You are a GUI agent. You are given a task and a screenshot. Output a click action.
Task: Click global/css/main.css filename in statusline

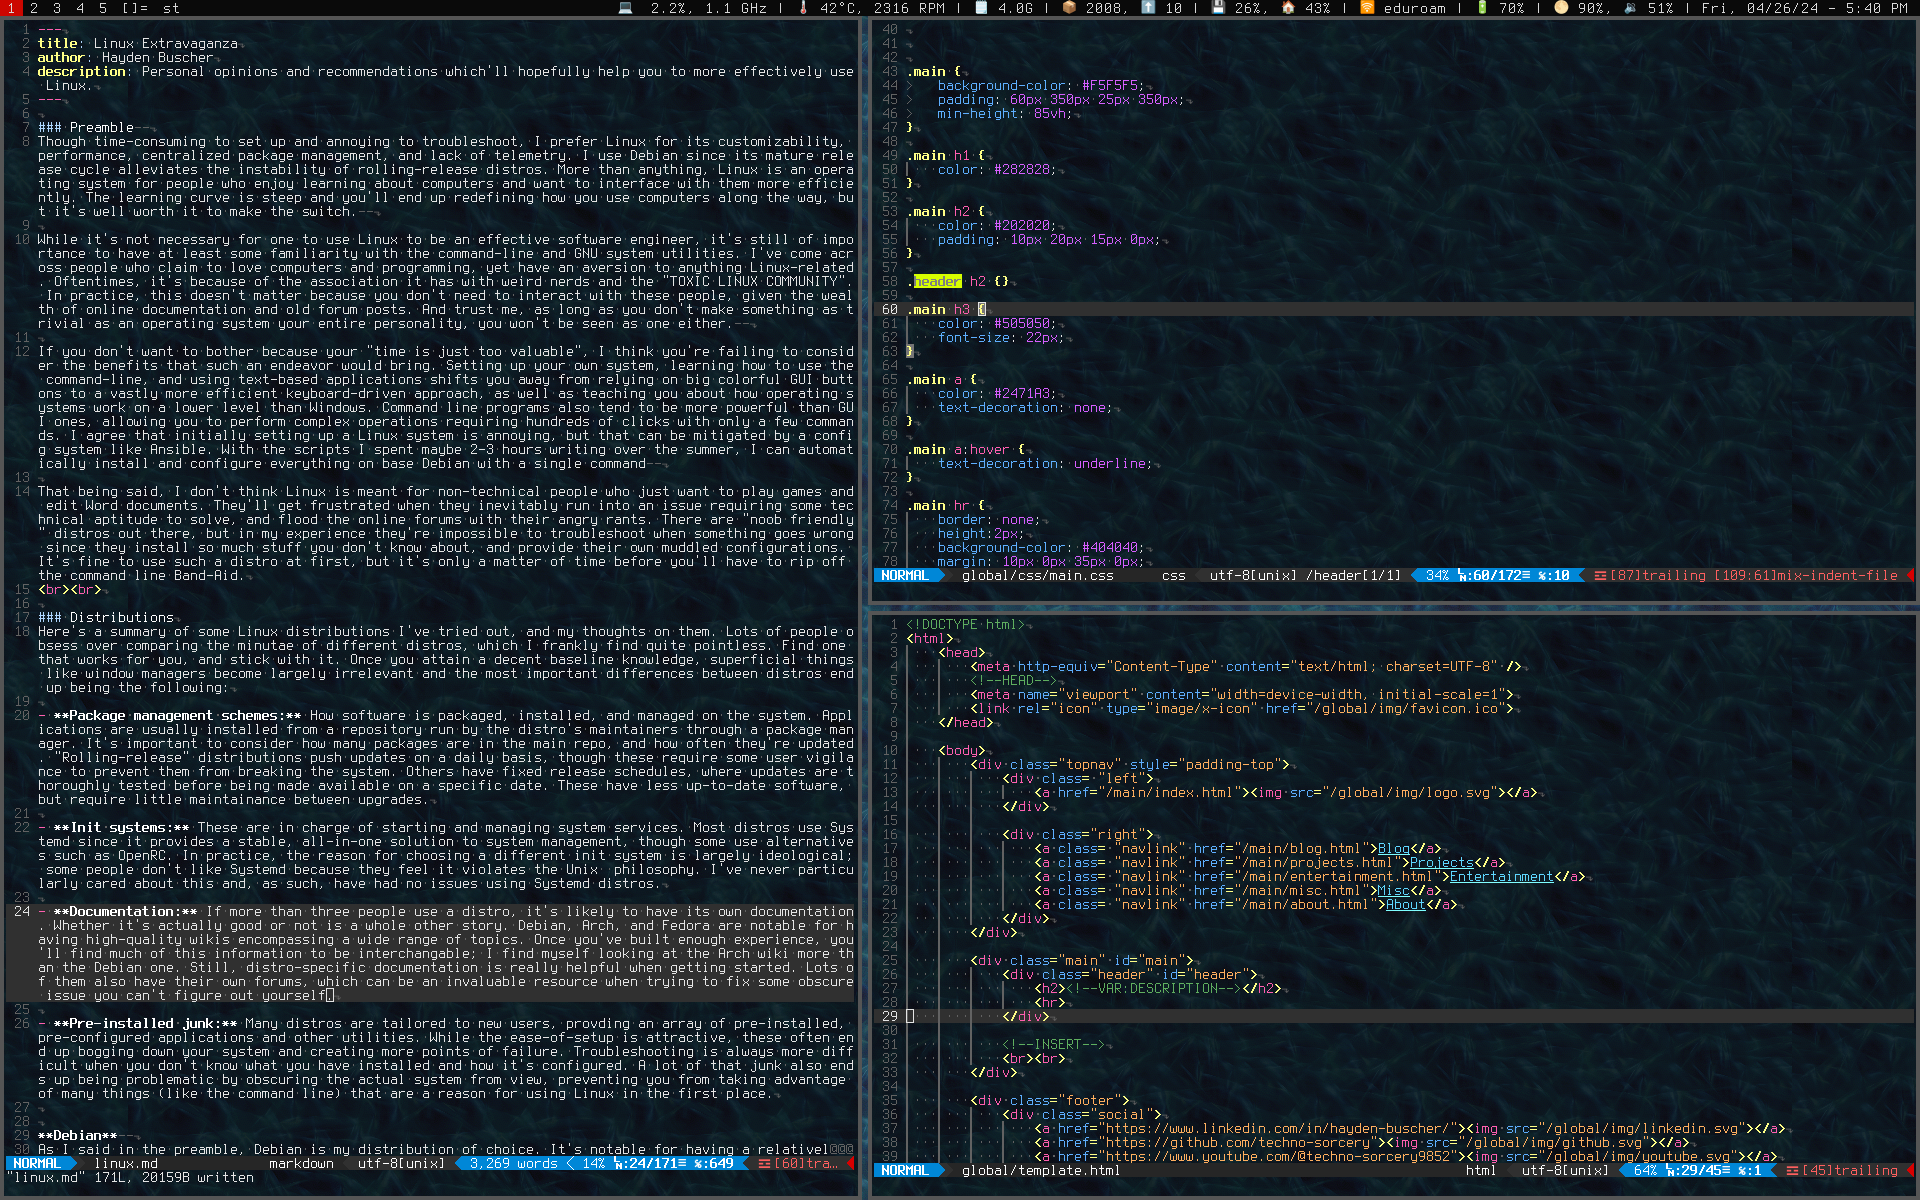click(x=1038, y=575)
